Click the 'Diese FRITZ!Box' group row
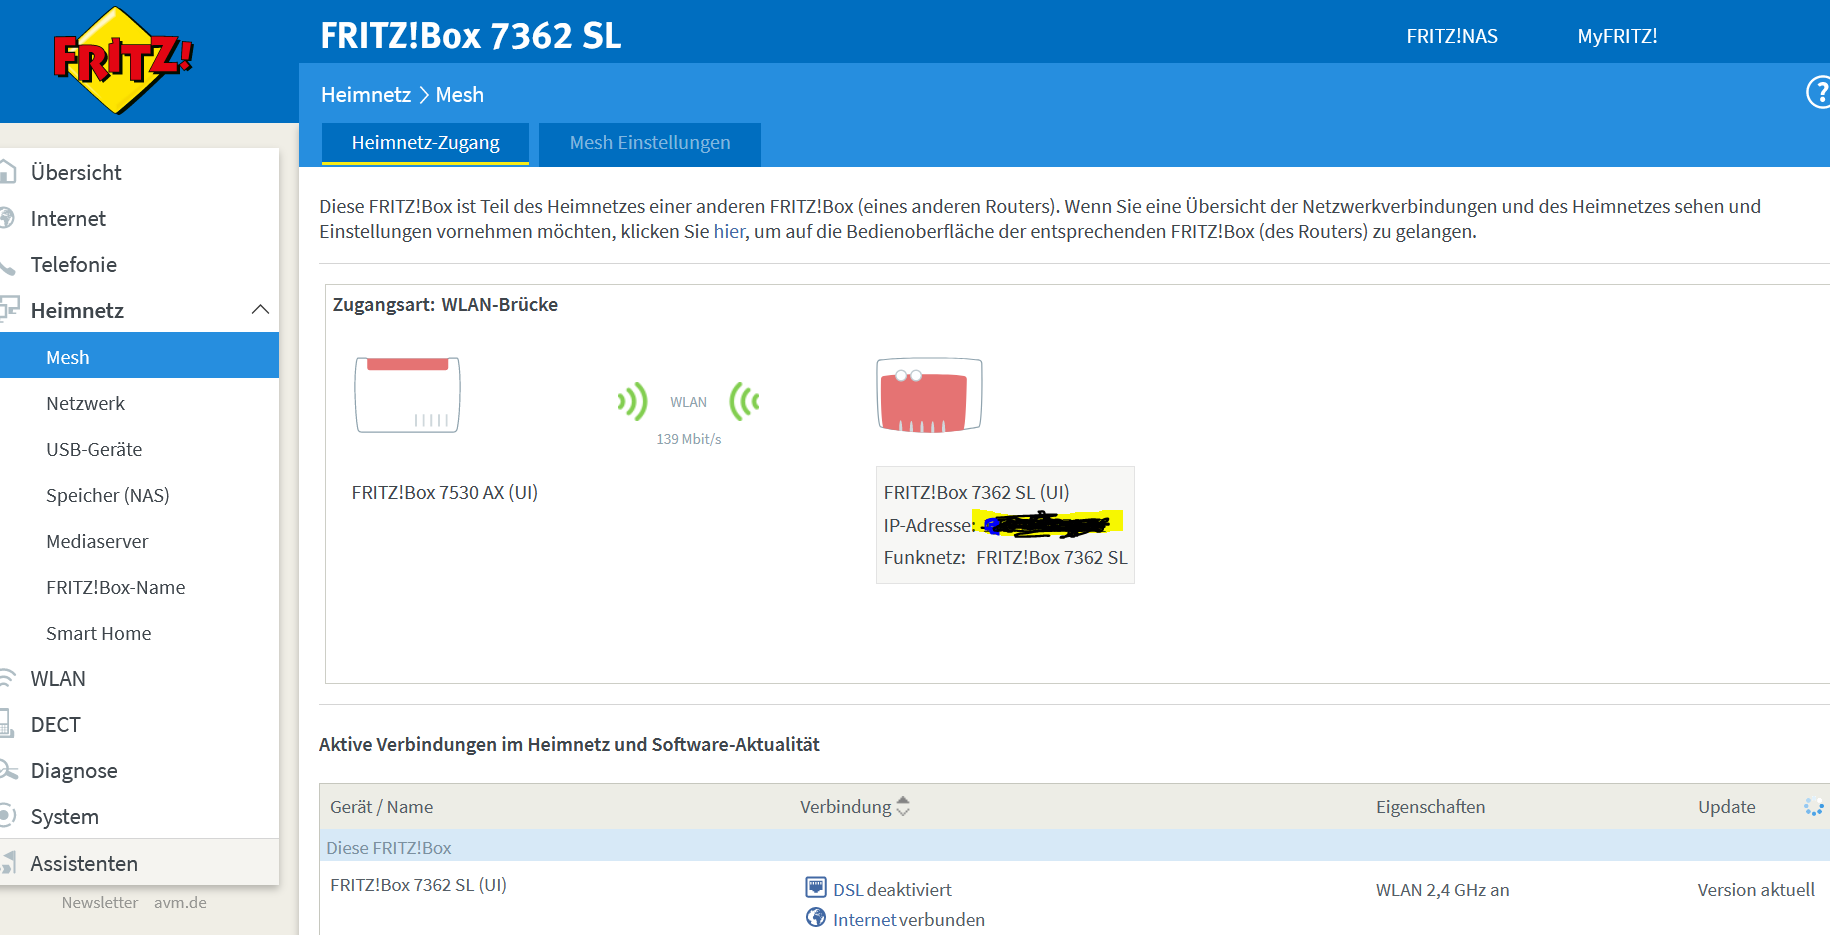 pyautogui.click(x=1075, y=847)
